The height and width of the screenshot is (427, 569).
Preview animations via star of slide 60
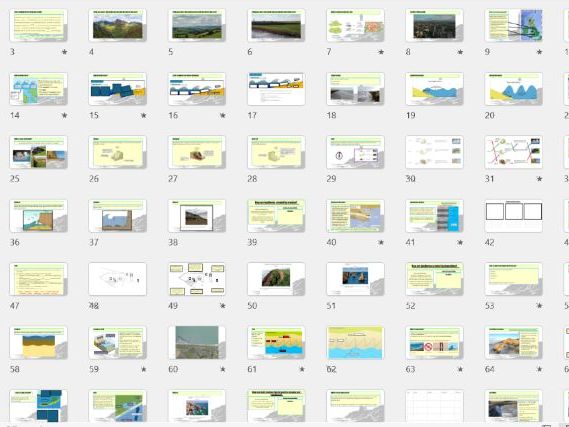(223, 369)
